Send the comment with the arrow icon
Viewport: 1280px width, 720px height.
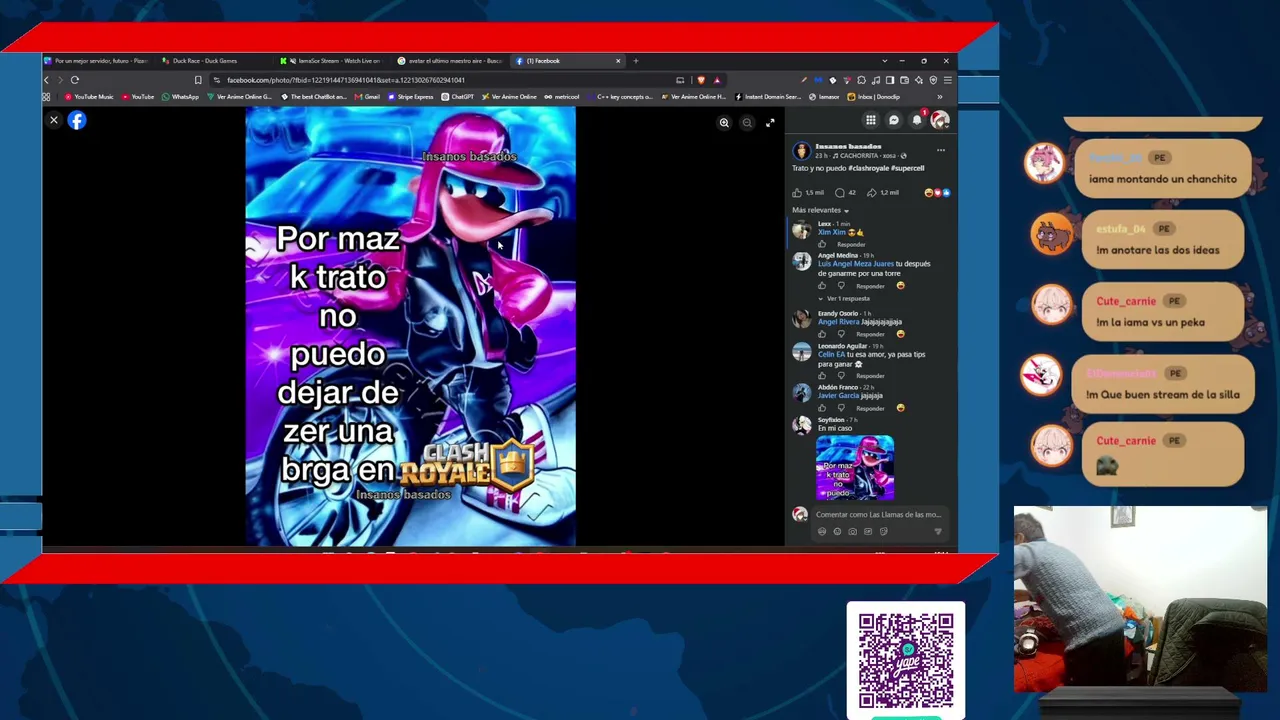[937, 532]
